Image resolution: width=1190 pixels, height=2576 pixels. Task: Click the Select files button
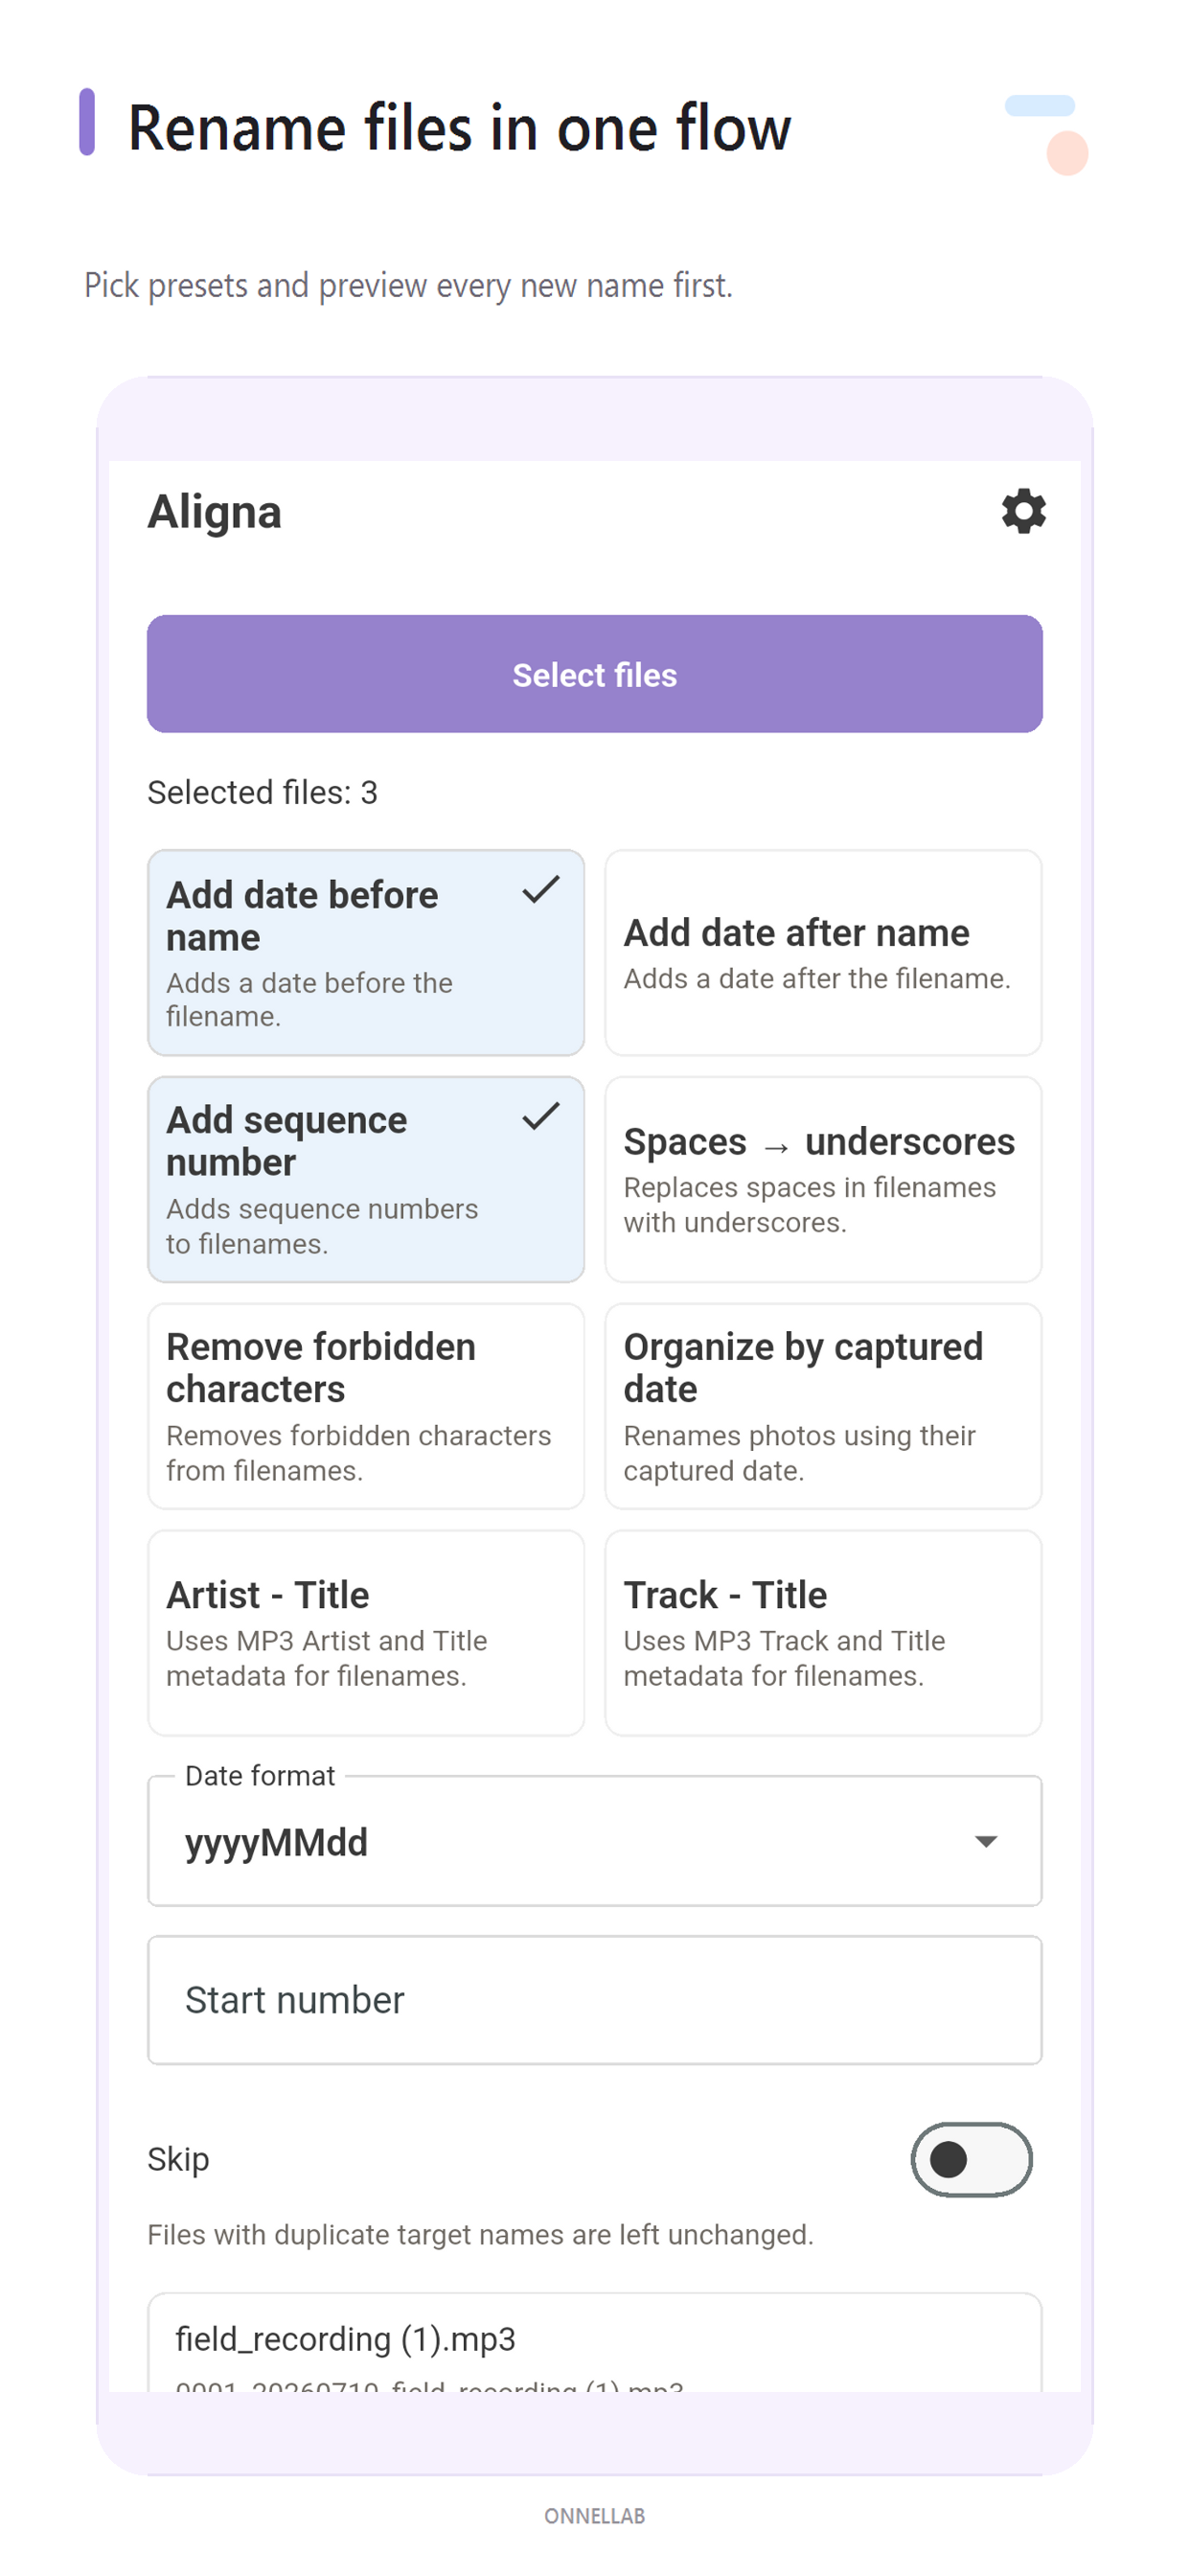(x=595, y=674)
